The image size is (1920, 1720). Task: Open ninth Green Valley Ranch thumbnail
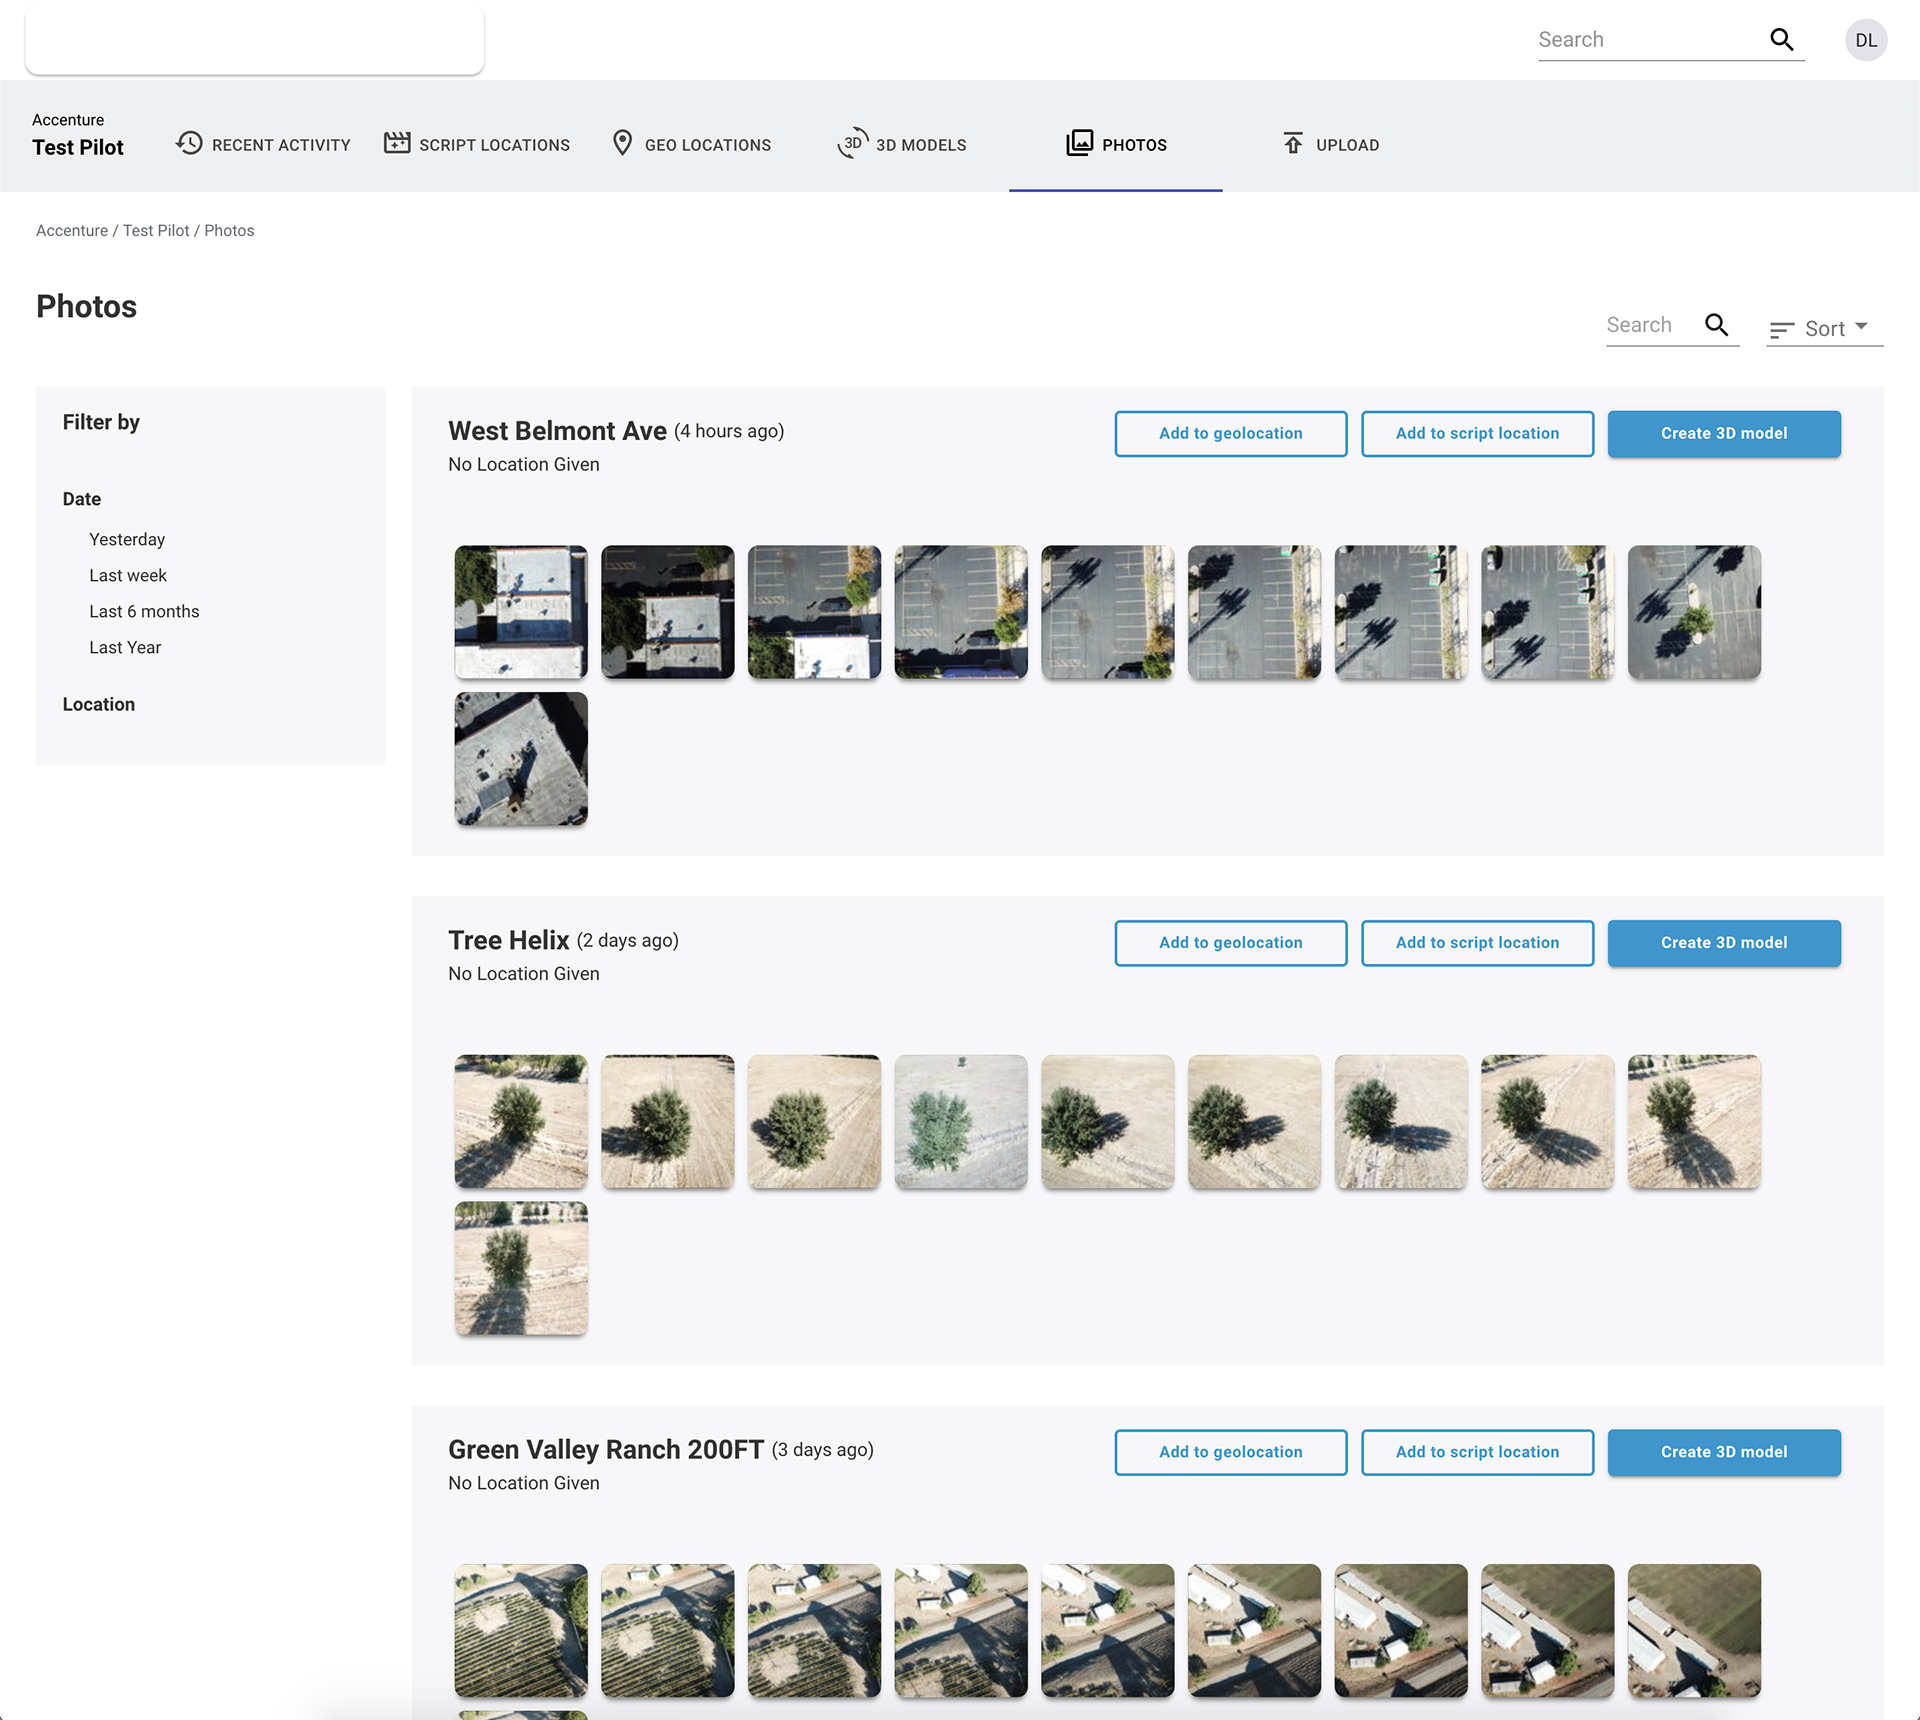click(1694, 1630)
